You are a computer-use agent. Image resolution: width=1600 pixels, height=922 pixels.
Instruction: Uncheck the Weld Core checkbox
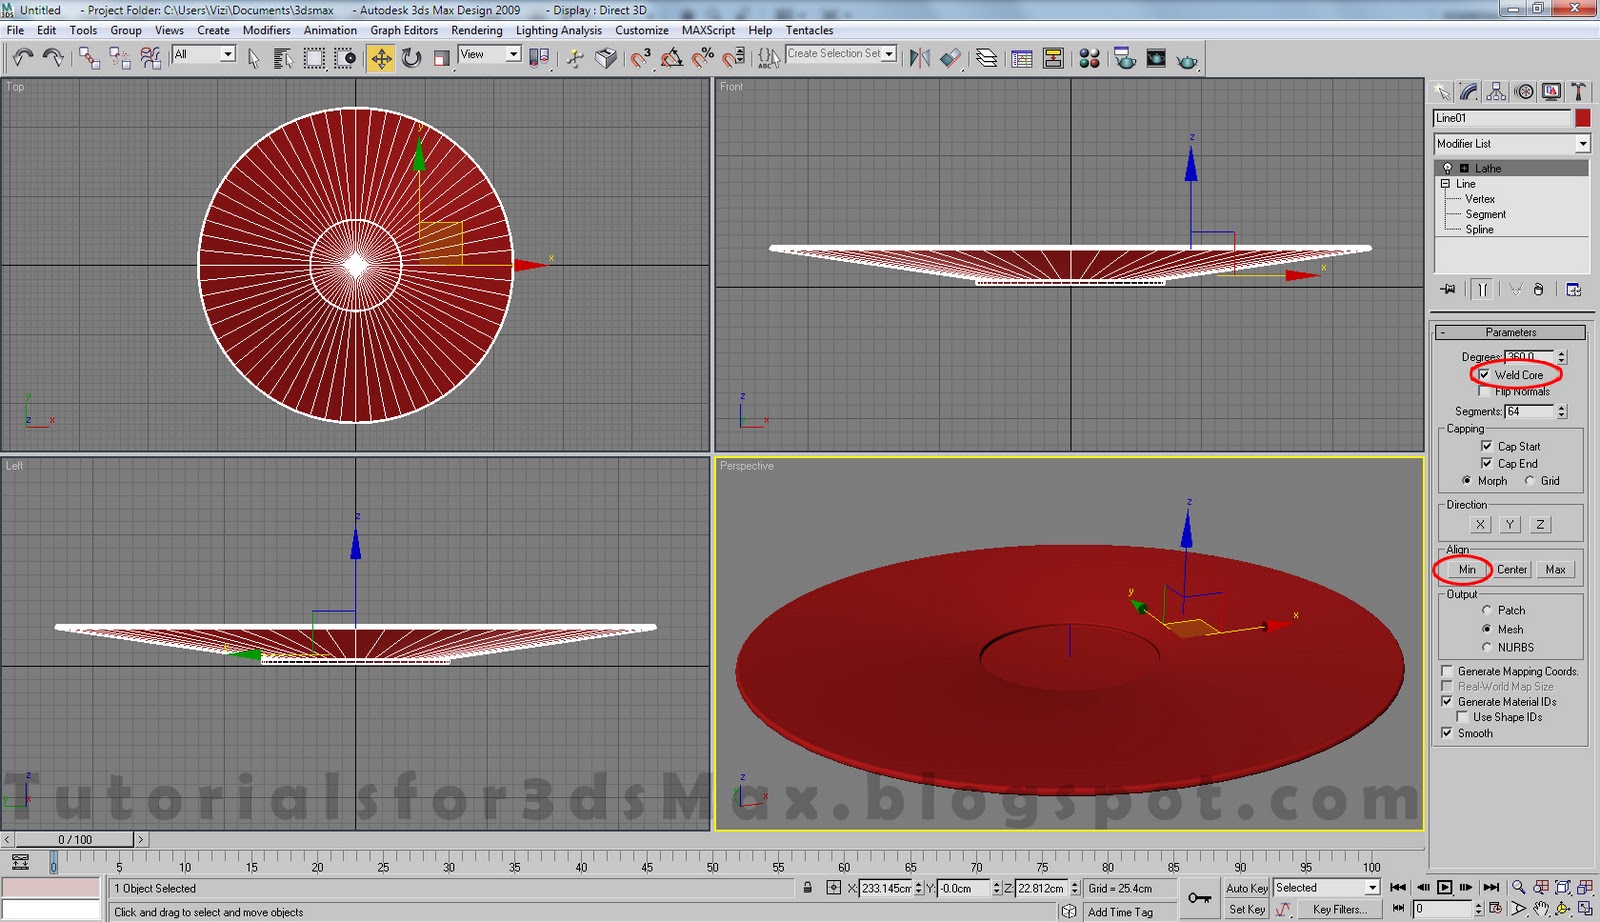pyautogui.click(x=1484, y=375)
